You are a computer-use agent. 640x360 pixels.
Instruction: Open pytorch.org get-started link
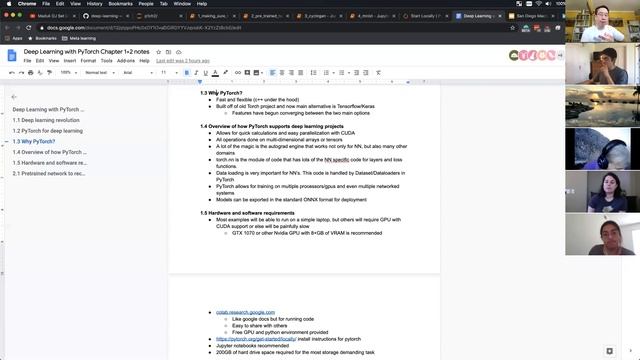coord(256,339)
